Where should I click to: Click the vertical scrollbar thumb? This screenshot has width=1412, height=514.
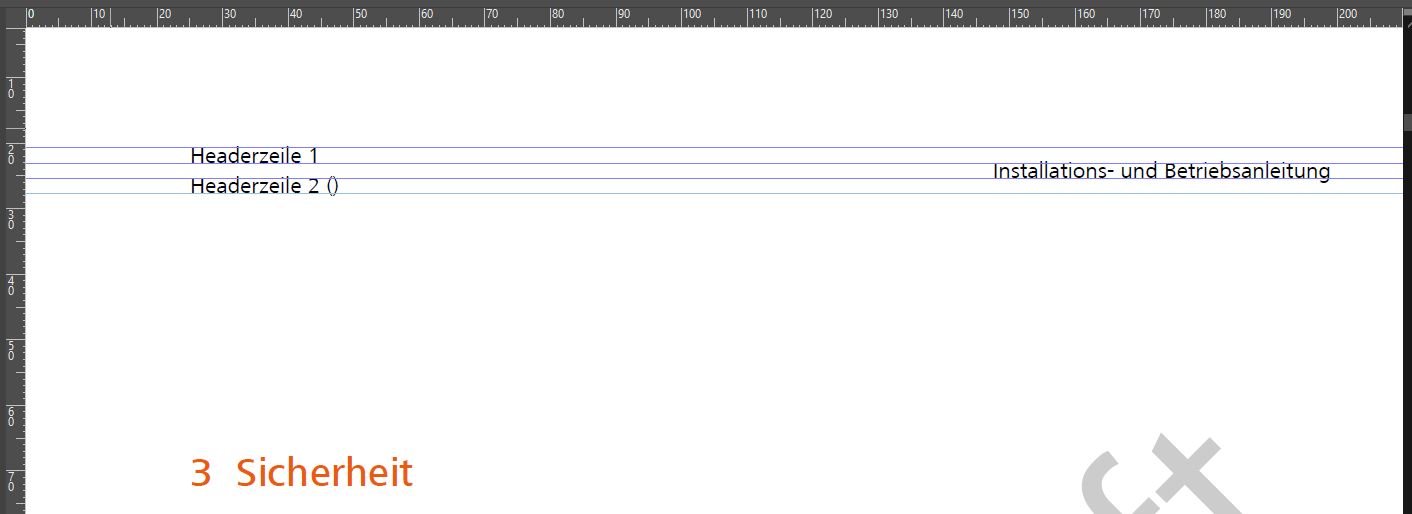pos(1407,123)
